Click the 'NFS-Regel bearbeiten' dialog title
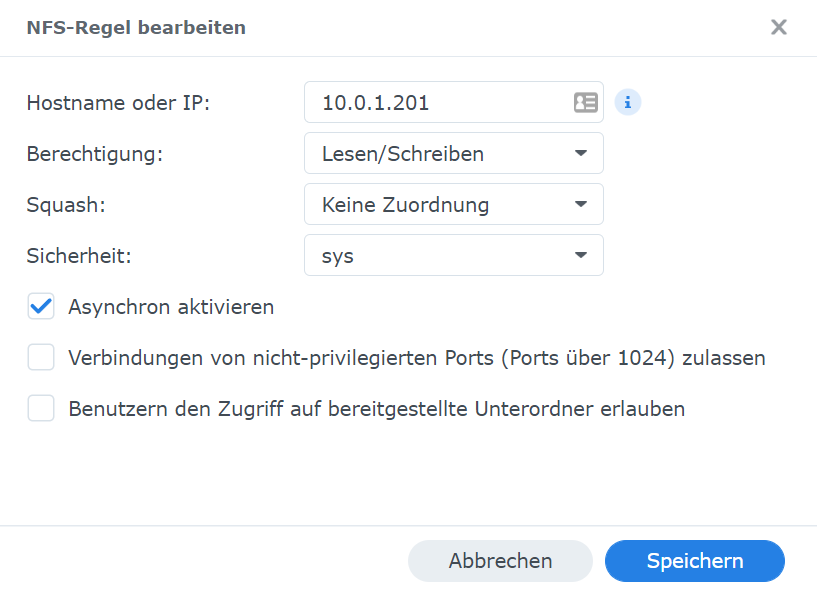 pyautogui.click(x=136, y=28)
